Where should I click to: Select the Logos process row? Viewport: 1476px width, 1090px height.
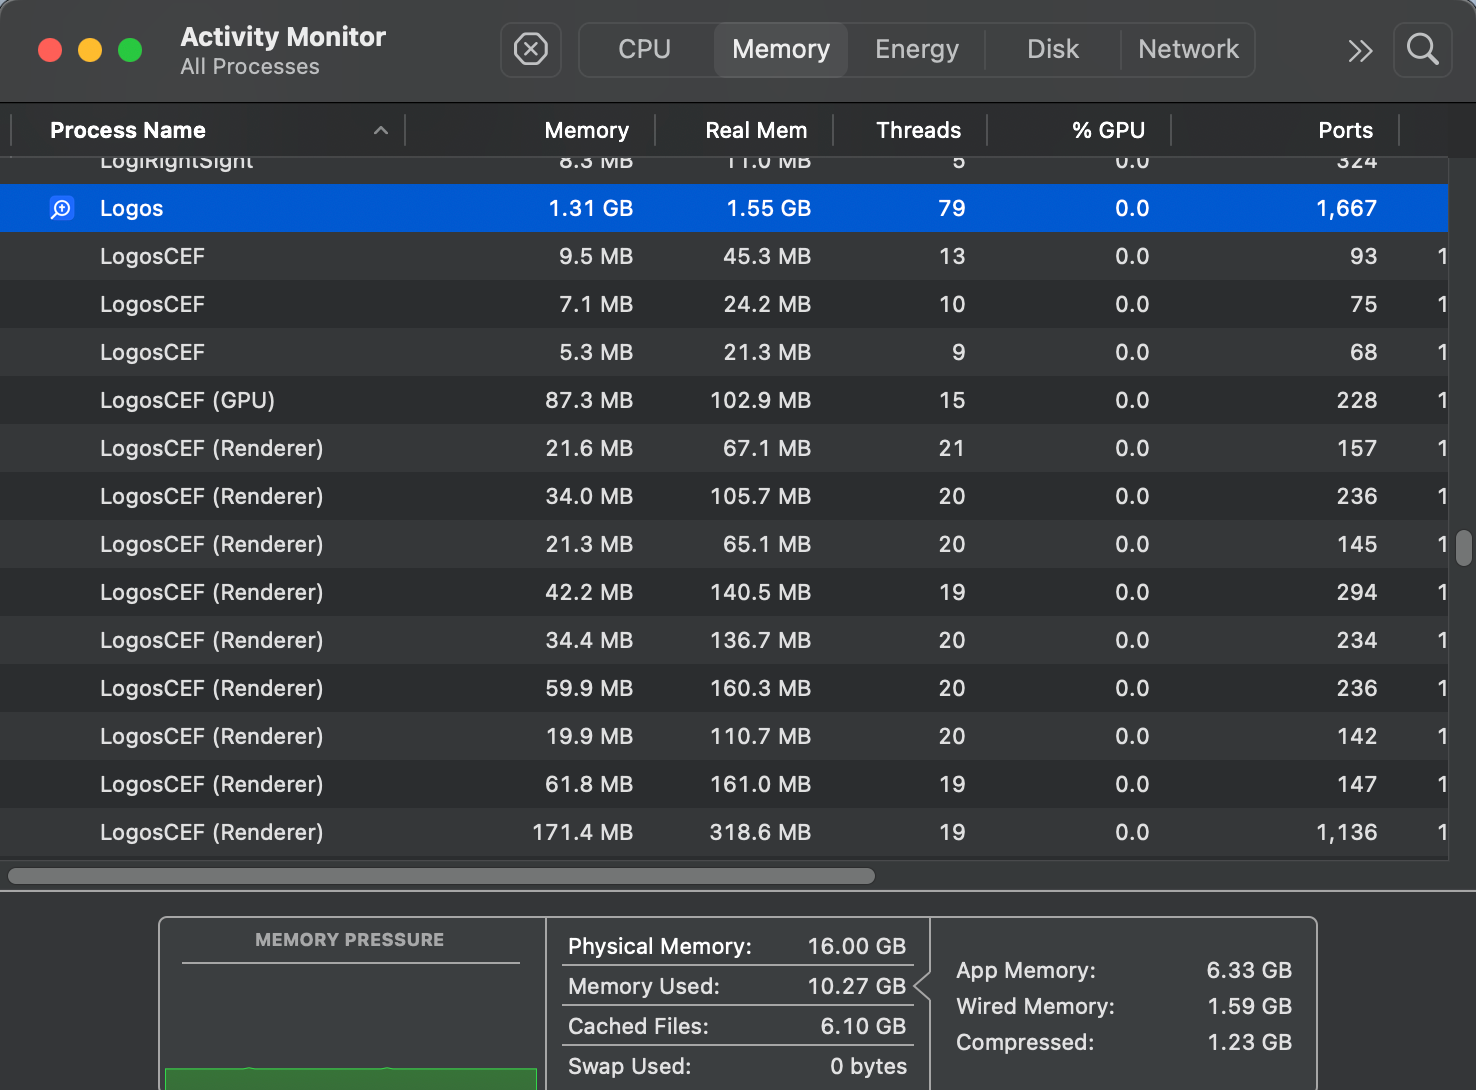pyautogui.click(x=724, y=208)
